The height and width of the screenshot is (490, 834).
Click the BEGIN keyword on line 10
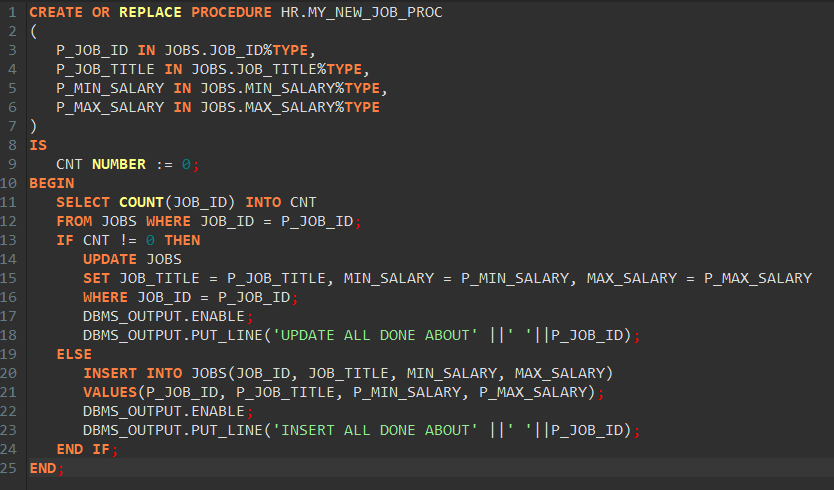[52, 184]
